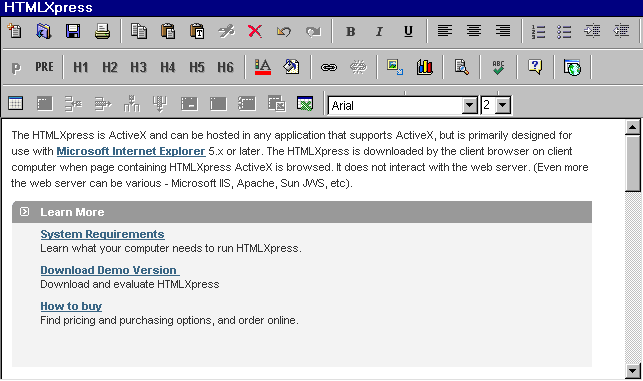Redo the last undone action
The height and width of the screenshot is (381, 643).
[x=313, y=31]
